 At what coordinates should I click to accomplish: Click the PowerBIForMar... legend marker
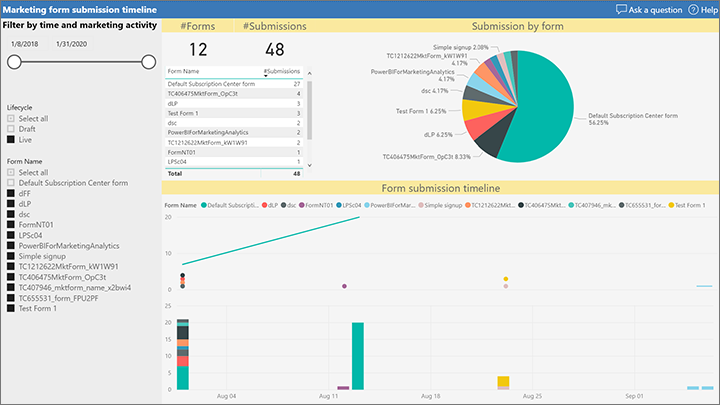point(367,205)
